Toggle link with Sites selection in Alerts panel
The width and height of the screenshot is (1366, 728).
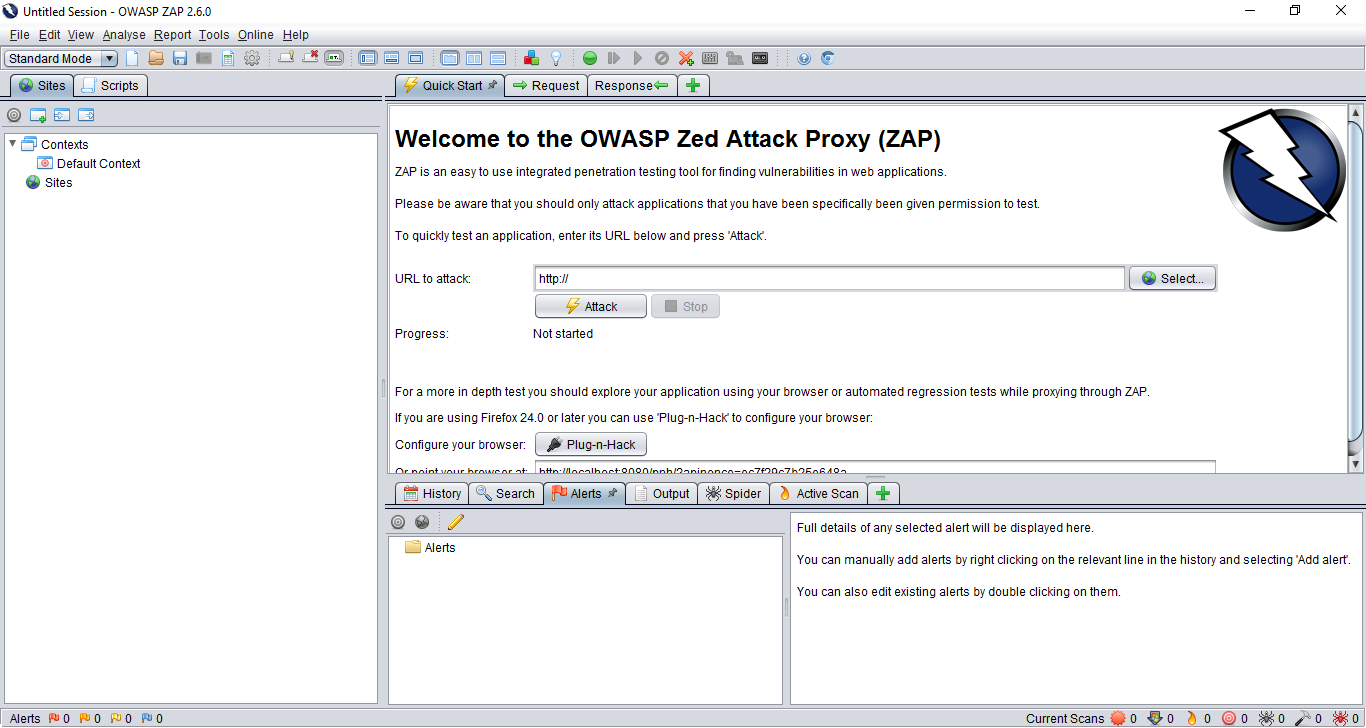[422, 522]
